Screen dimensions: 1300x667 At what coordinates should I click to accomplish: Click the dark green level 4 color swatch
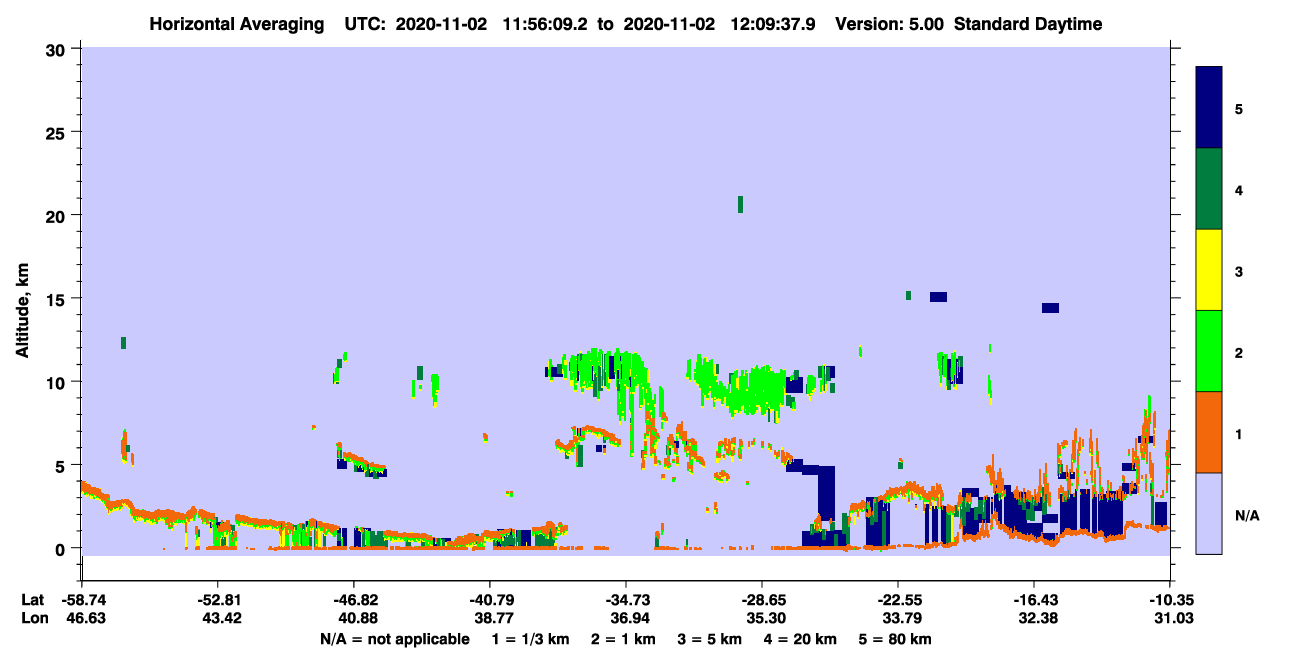pos(1209,189)
